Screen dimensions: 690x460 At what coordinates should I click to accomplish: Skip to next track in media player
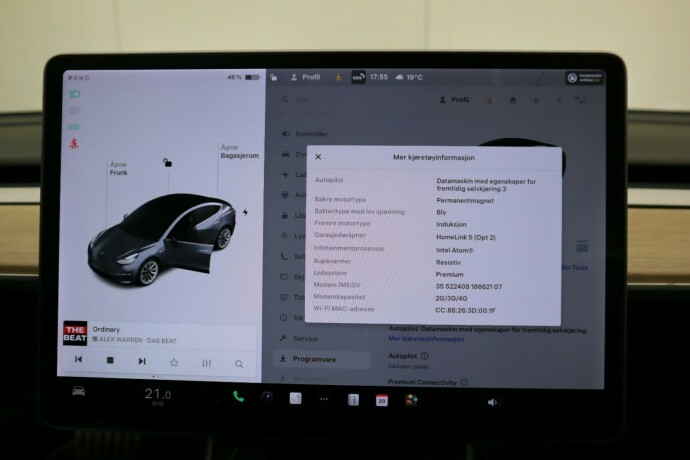[x=142, y=360]
